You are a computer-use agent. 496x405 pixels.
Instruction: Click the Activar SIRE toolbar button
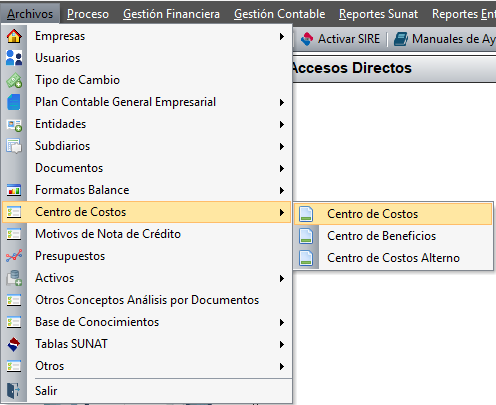(x=340, y=39)
